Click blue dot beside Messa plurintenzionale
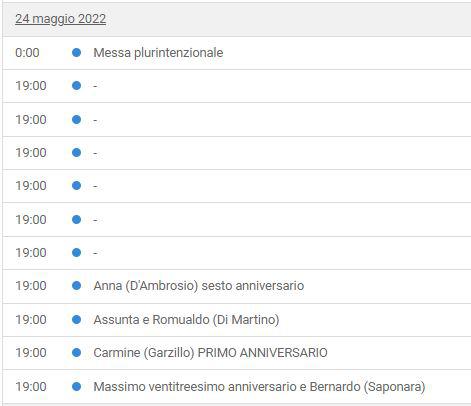The height and width of the screenshot is (406, 471). point(76,53)
